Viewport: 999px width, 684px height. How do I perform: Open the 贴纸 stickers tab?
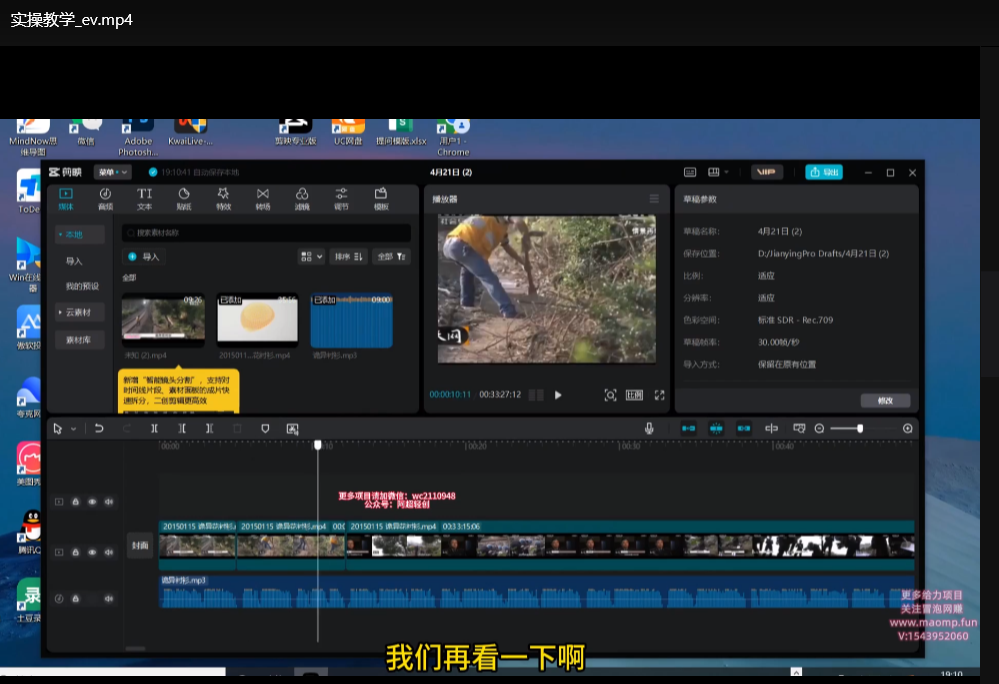[x=184, y=198]
